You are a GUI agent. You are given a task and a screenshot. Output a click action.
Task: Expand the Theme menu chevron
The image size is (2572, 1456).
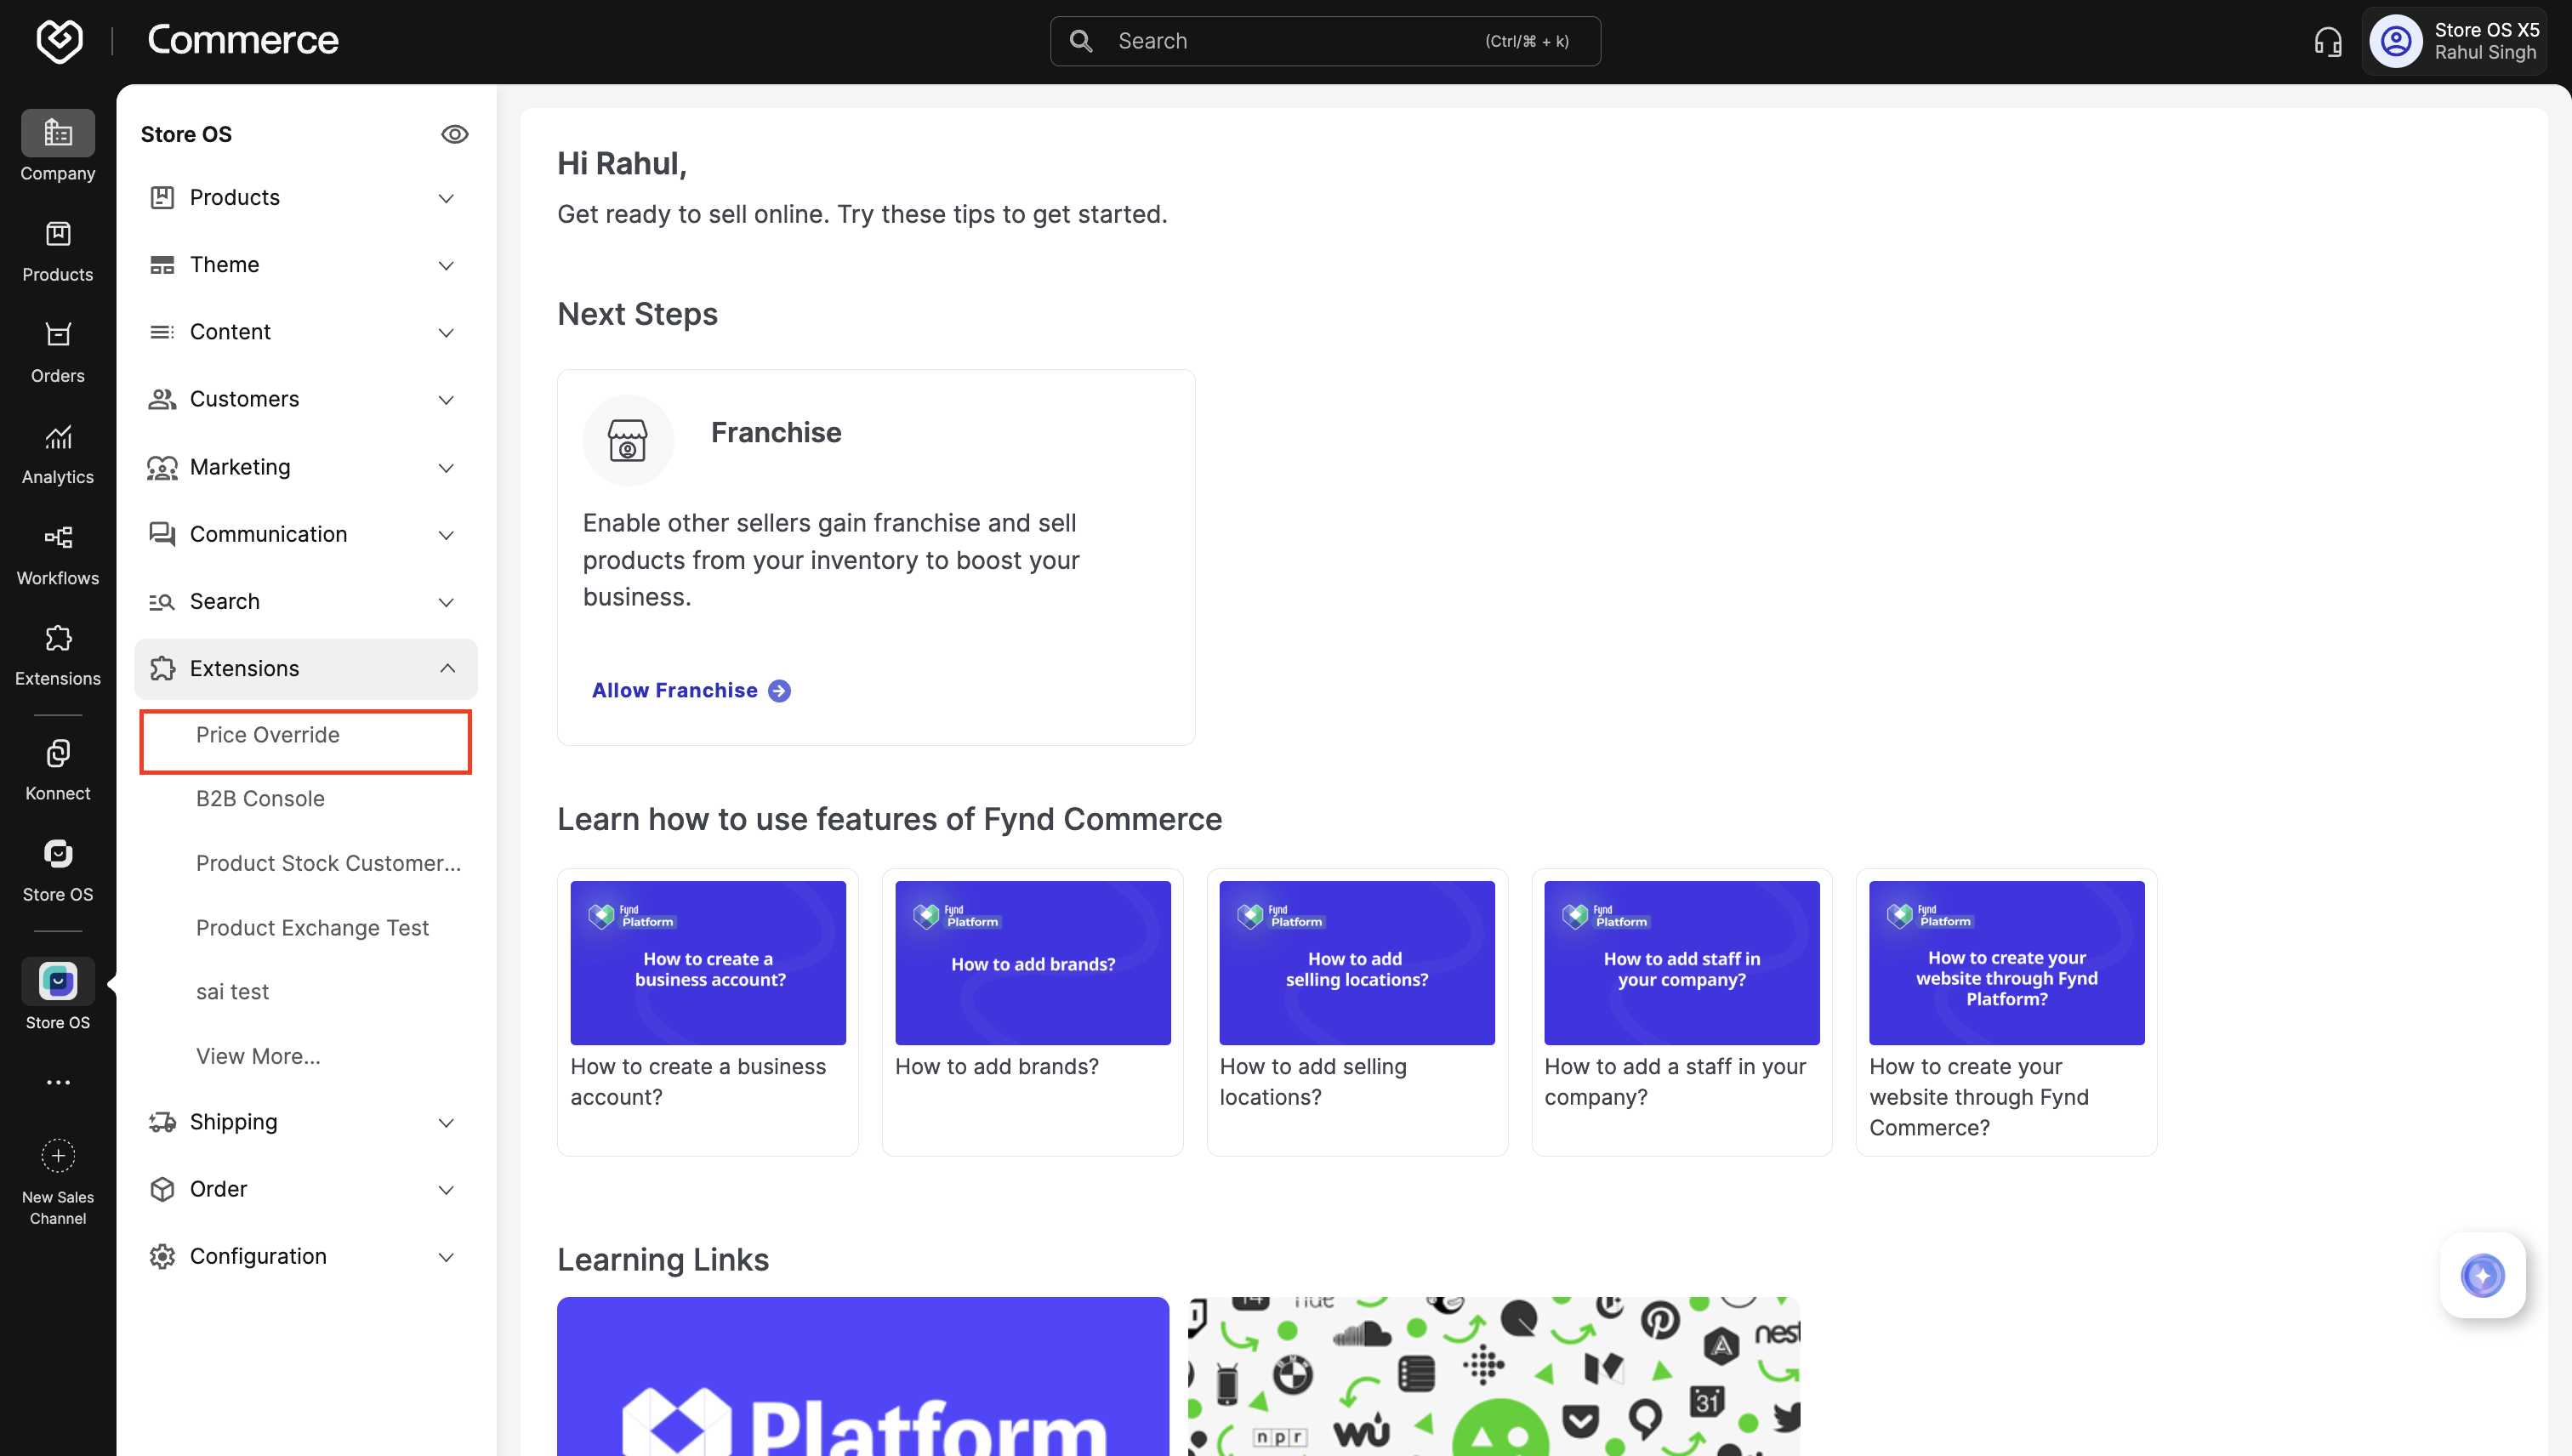coord(447,265)
